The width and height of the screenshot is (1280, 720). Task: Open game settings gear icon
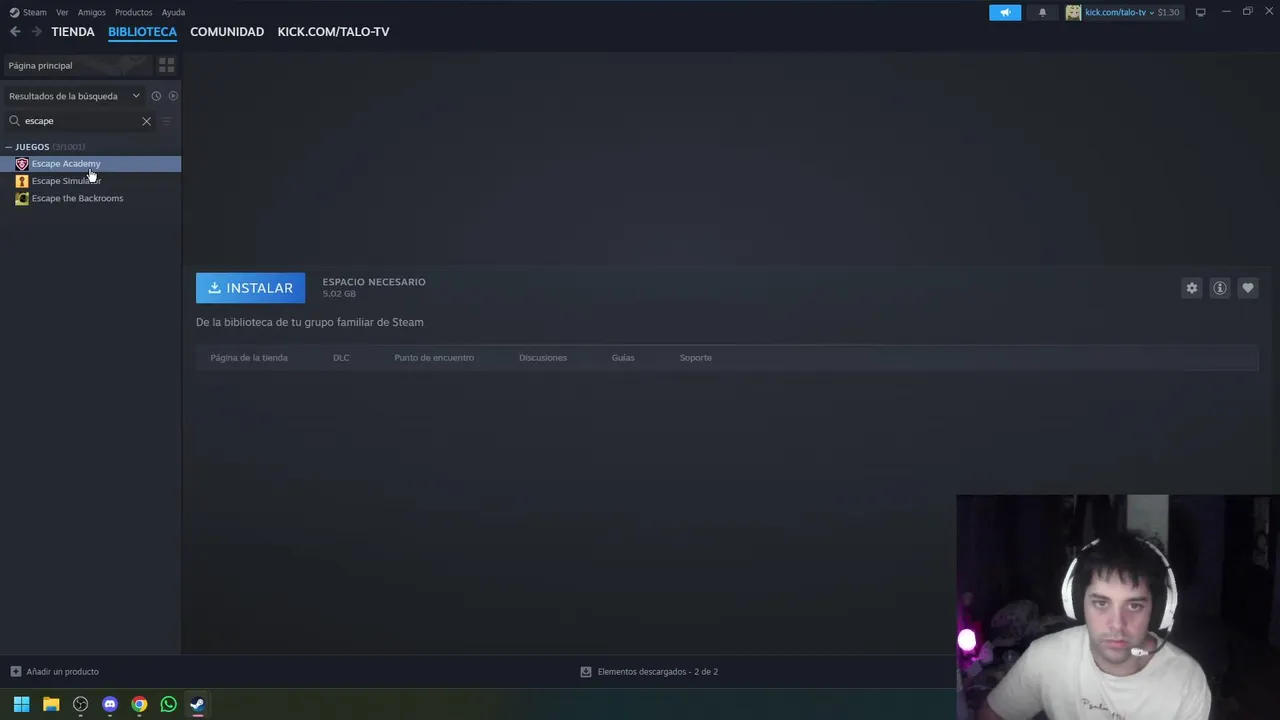click(x=1191, y=288)
